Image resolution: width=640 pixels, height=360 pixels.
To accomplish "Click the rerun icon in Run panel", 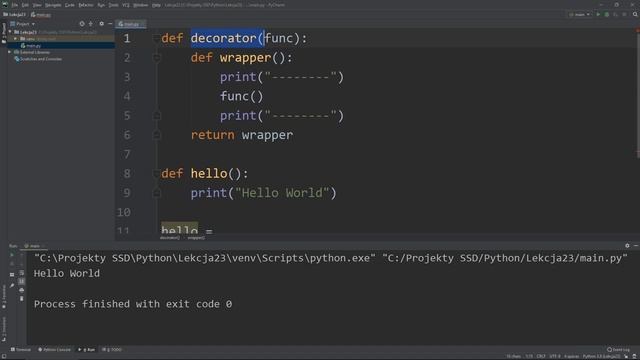I will click(x=12, y=255).
